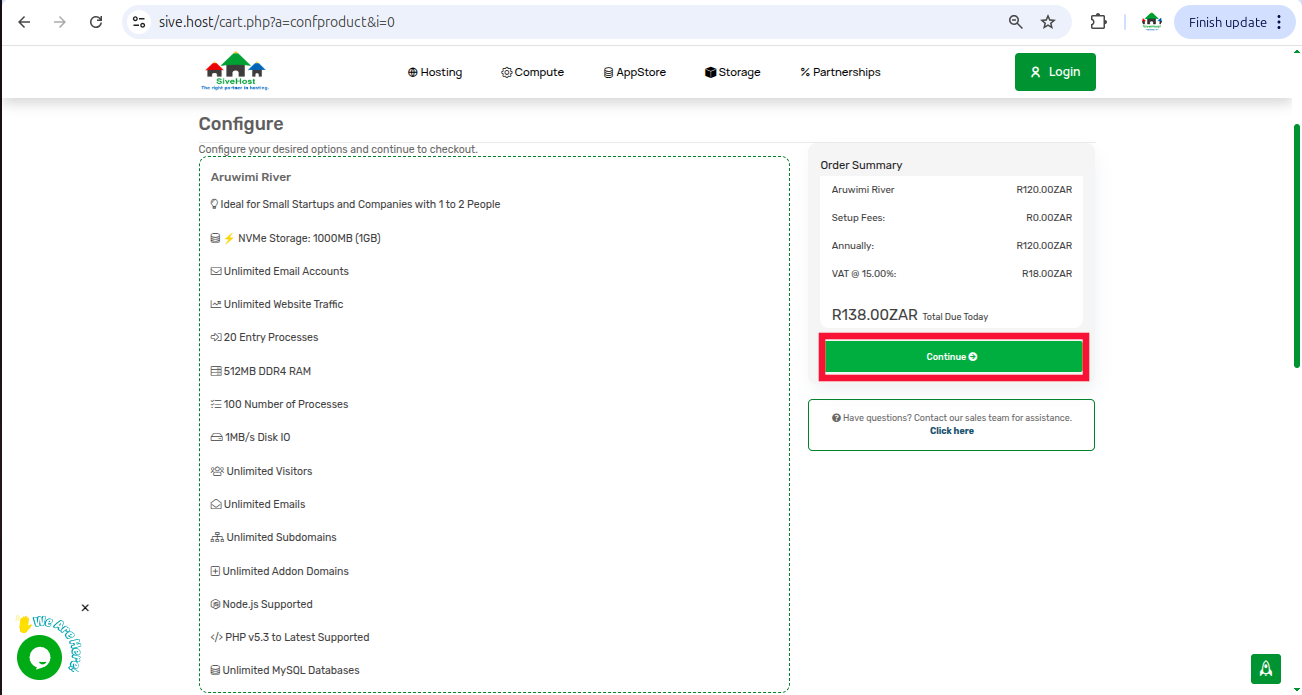Dismiss the chat widget with the X
This screenshot has width=1302, height=695.
click(x=85, y=608)
